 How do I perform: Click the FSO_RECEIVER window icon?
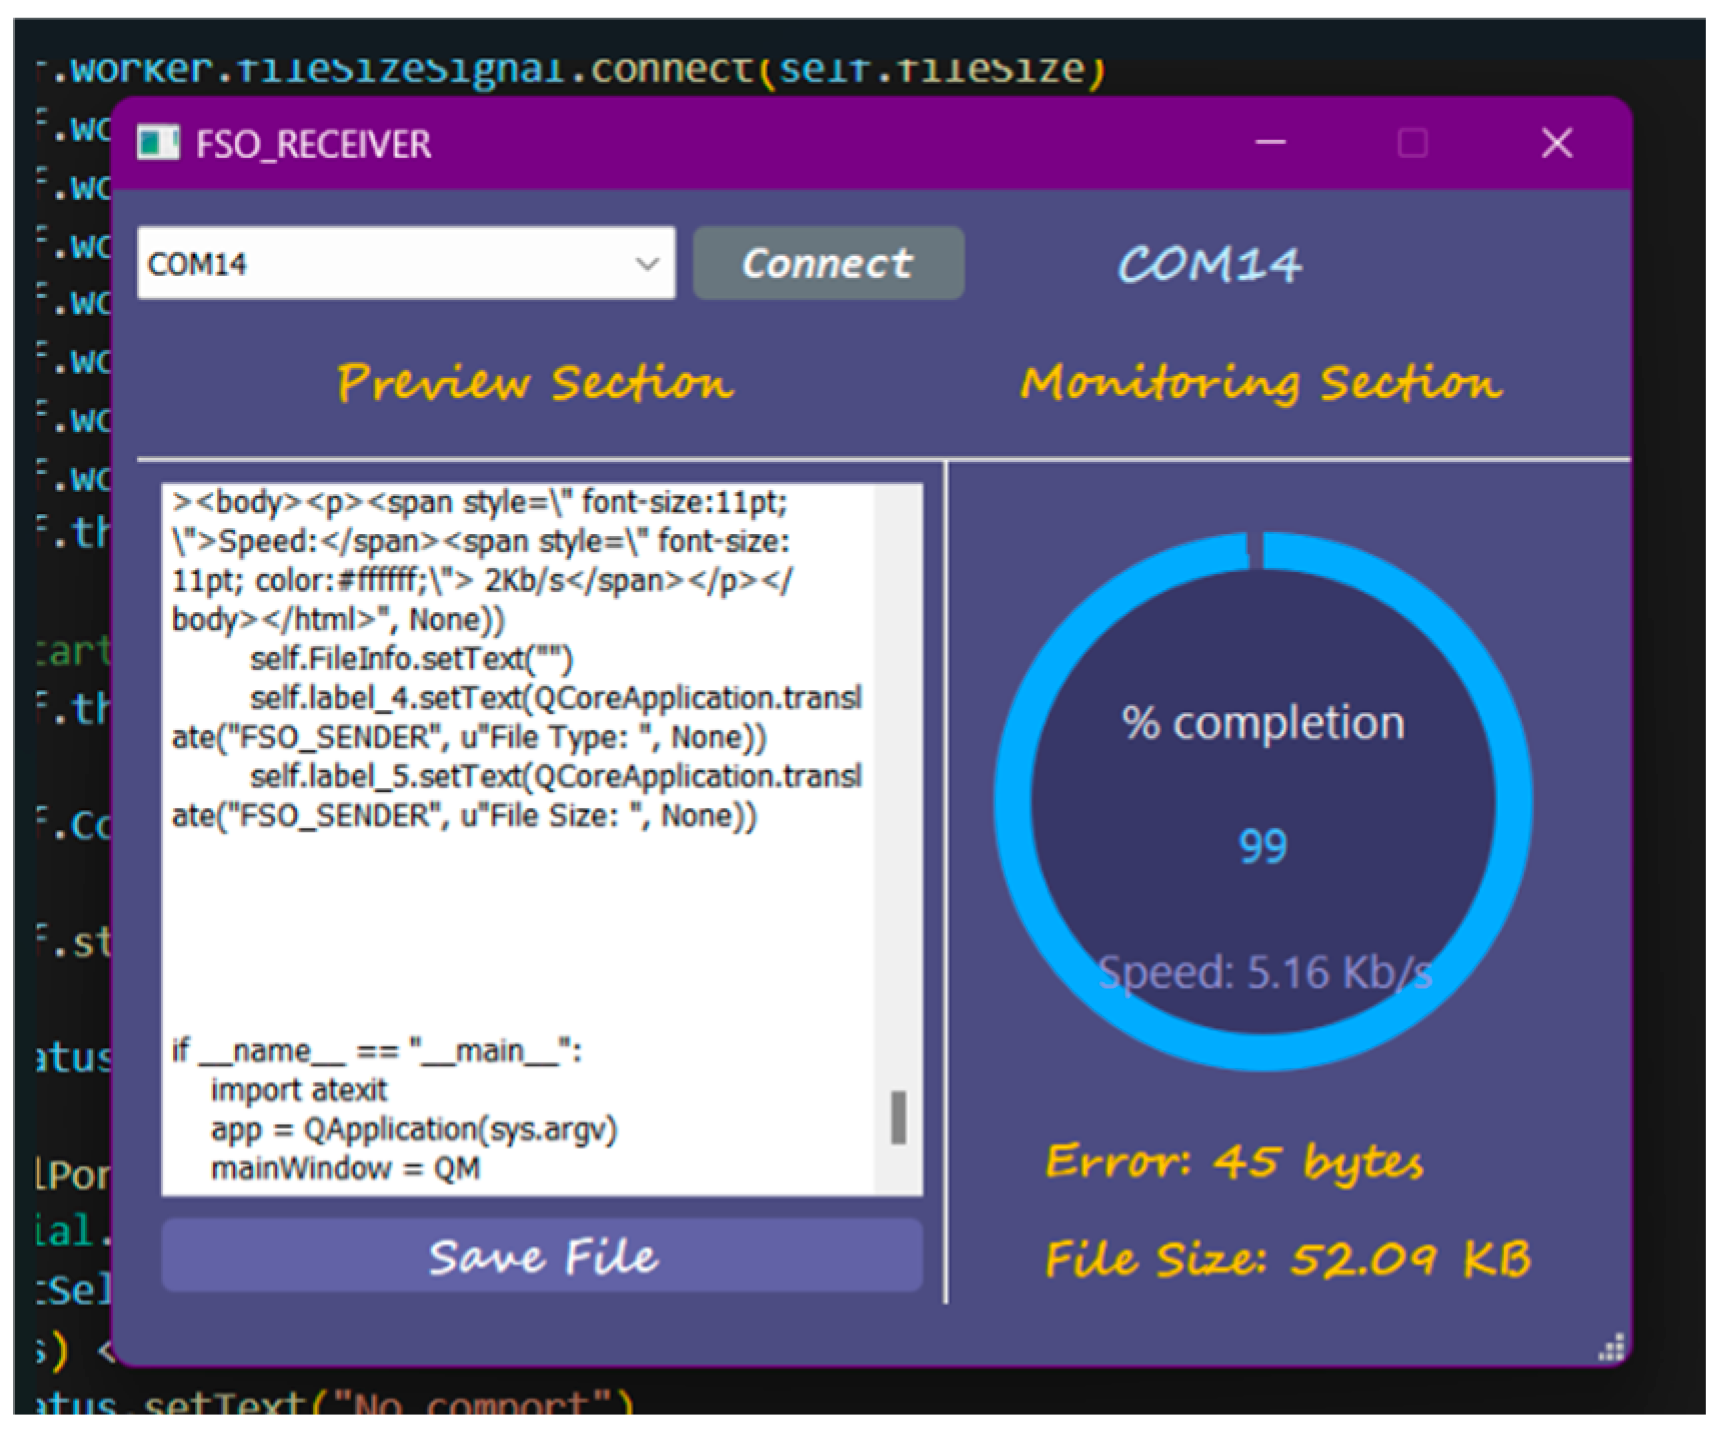pos(158,143)
